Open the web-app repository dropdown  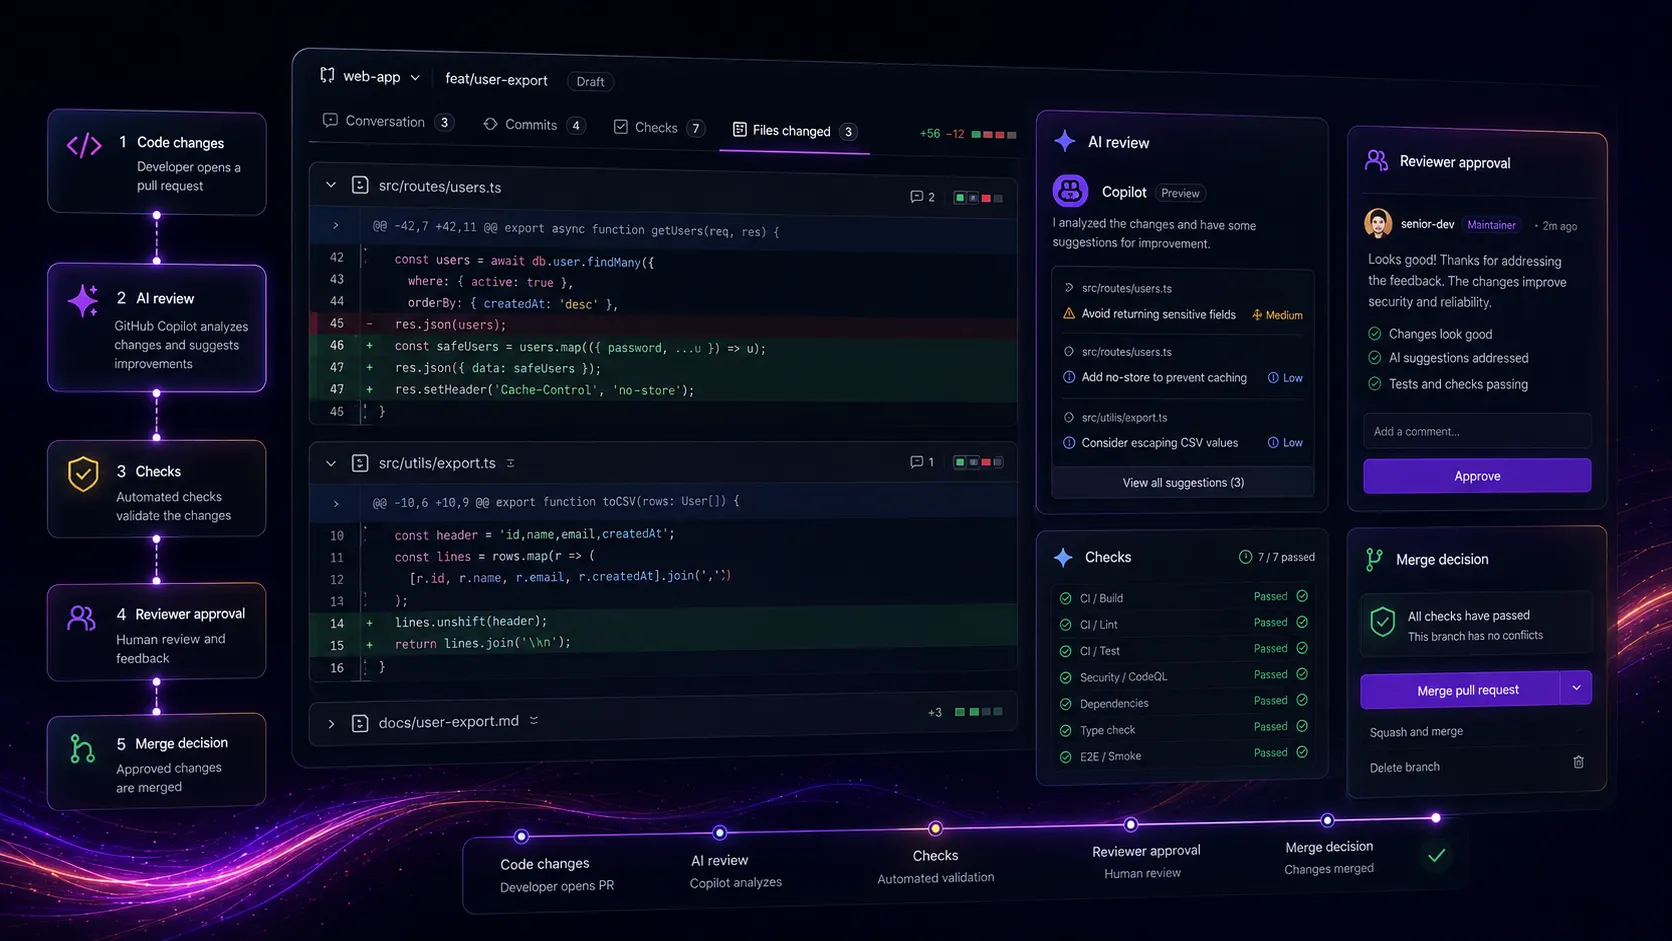tap(415, 77)
